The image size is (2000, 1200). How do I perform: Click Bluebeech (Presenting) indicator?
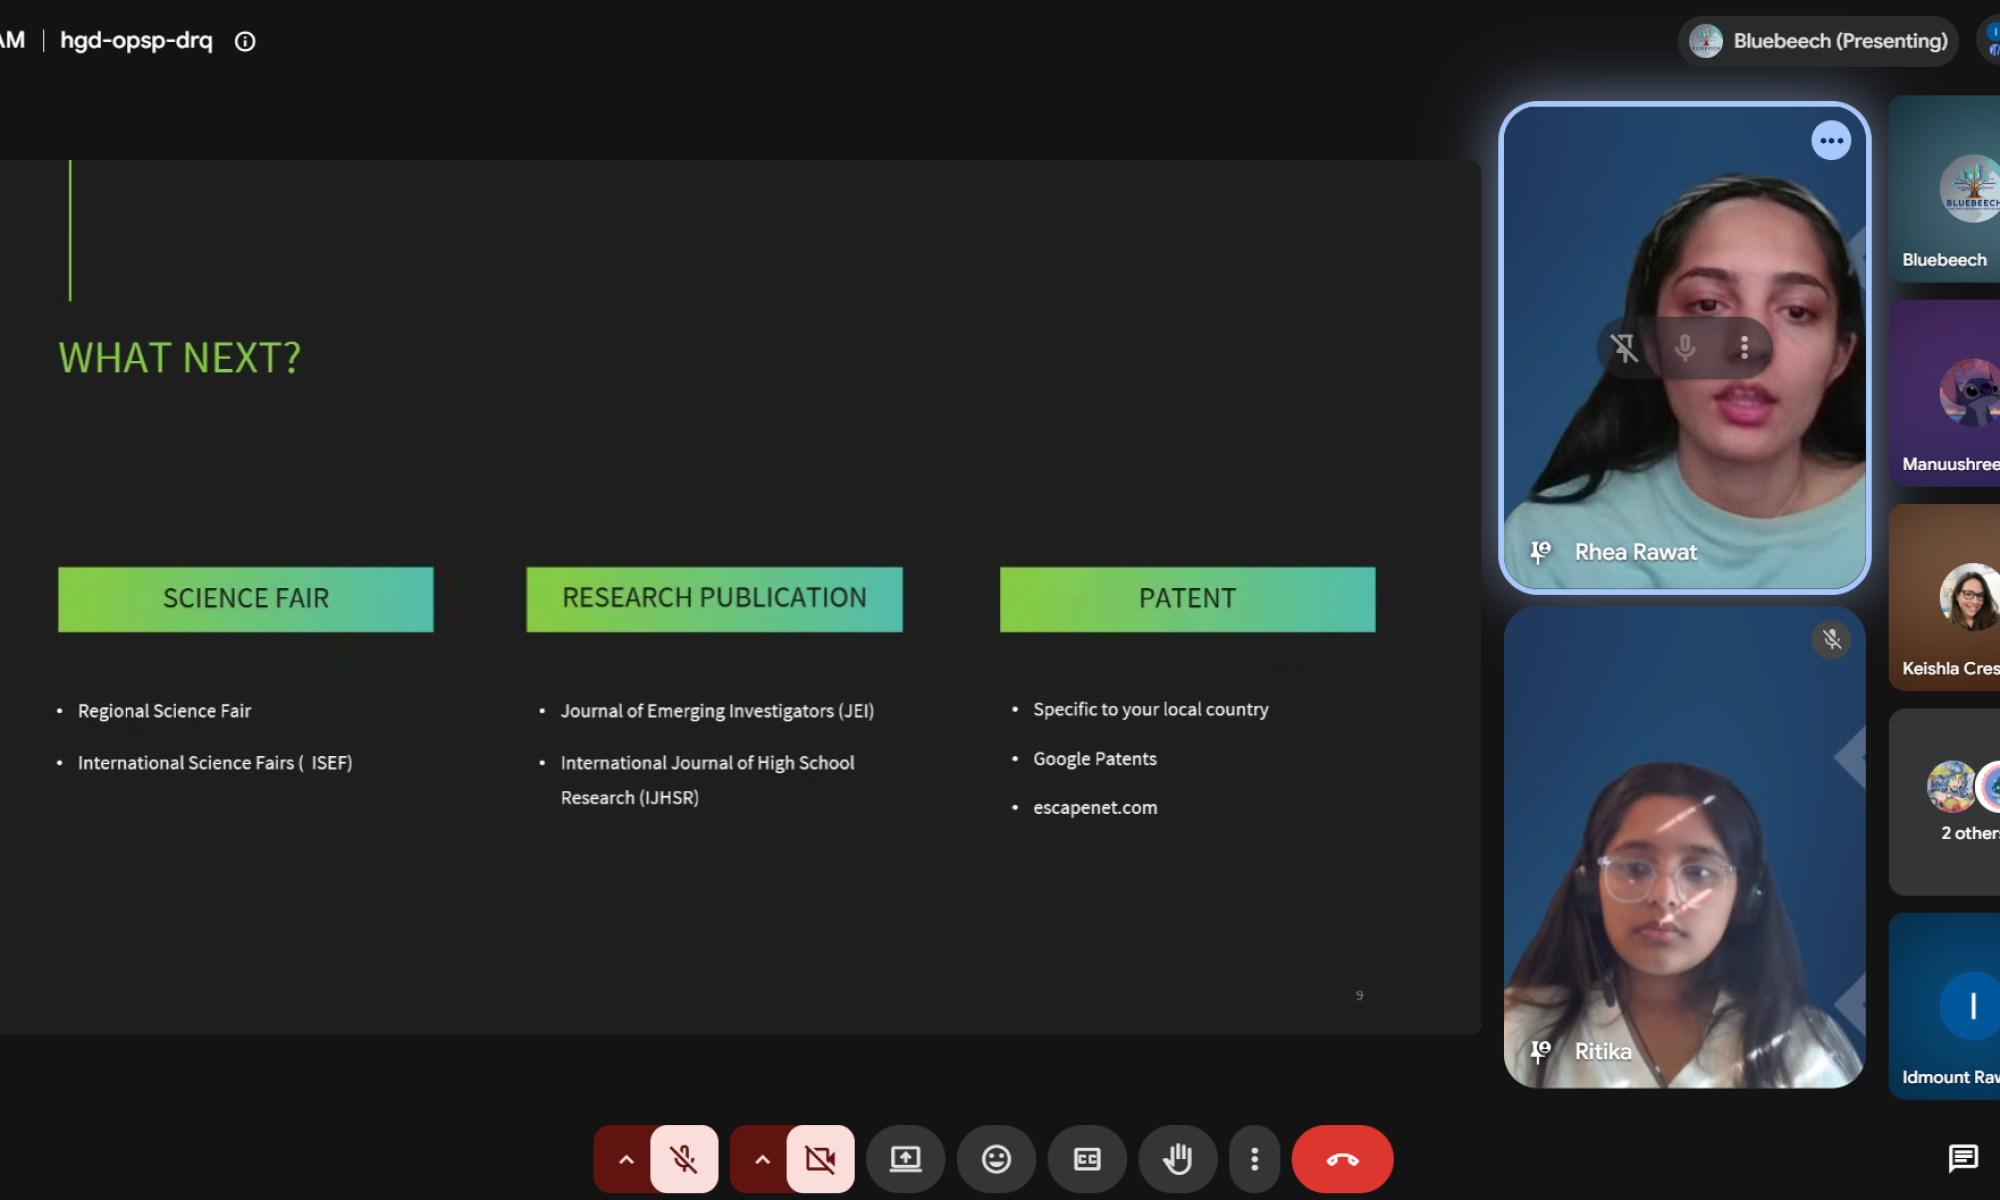1818,41
